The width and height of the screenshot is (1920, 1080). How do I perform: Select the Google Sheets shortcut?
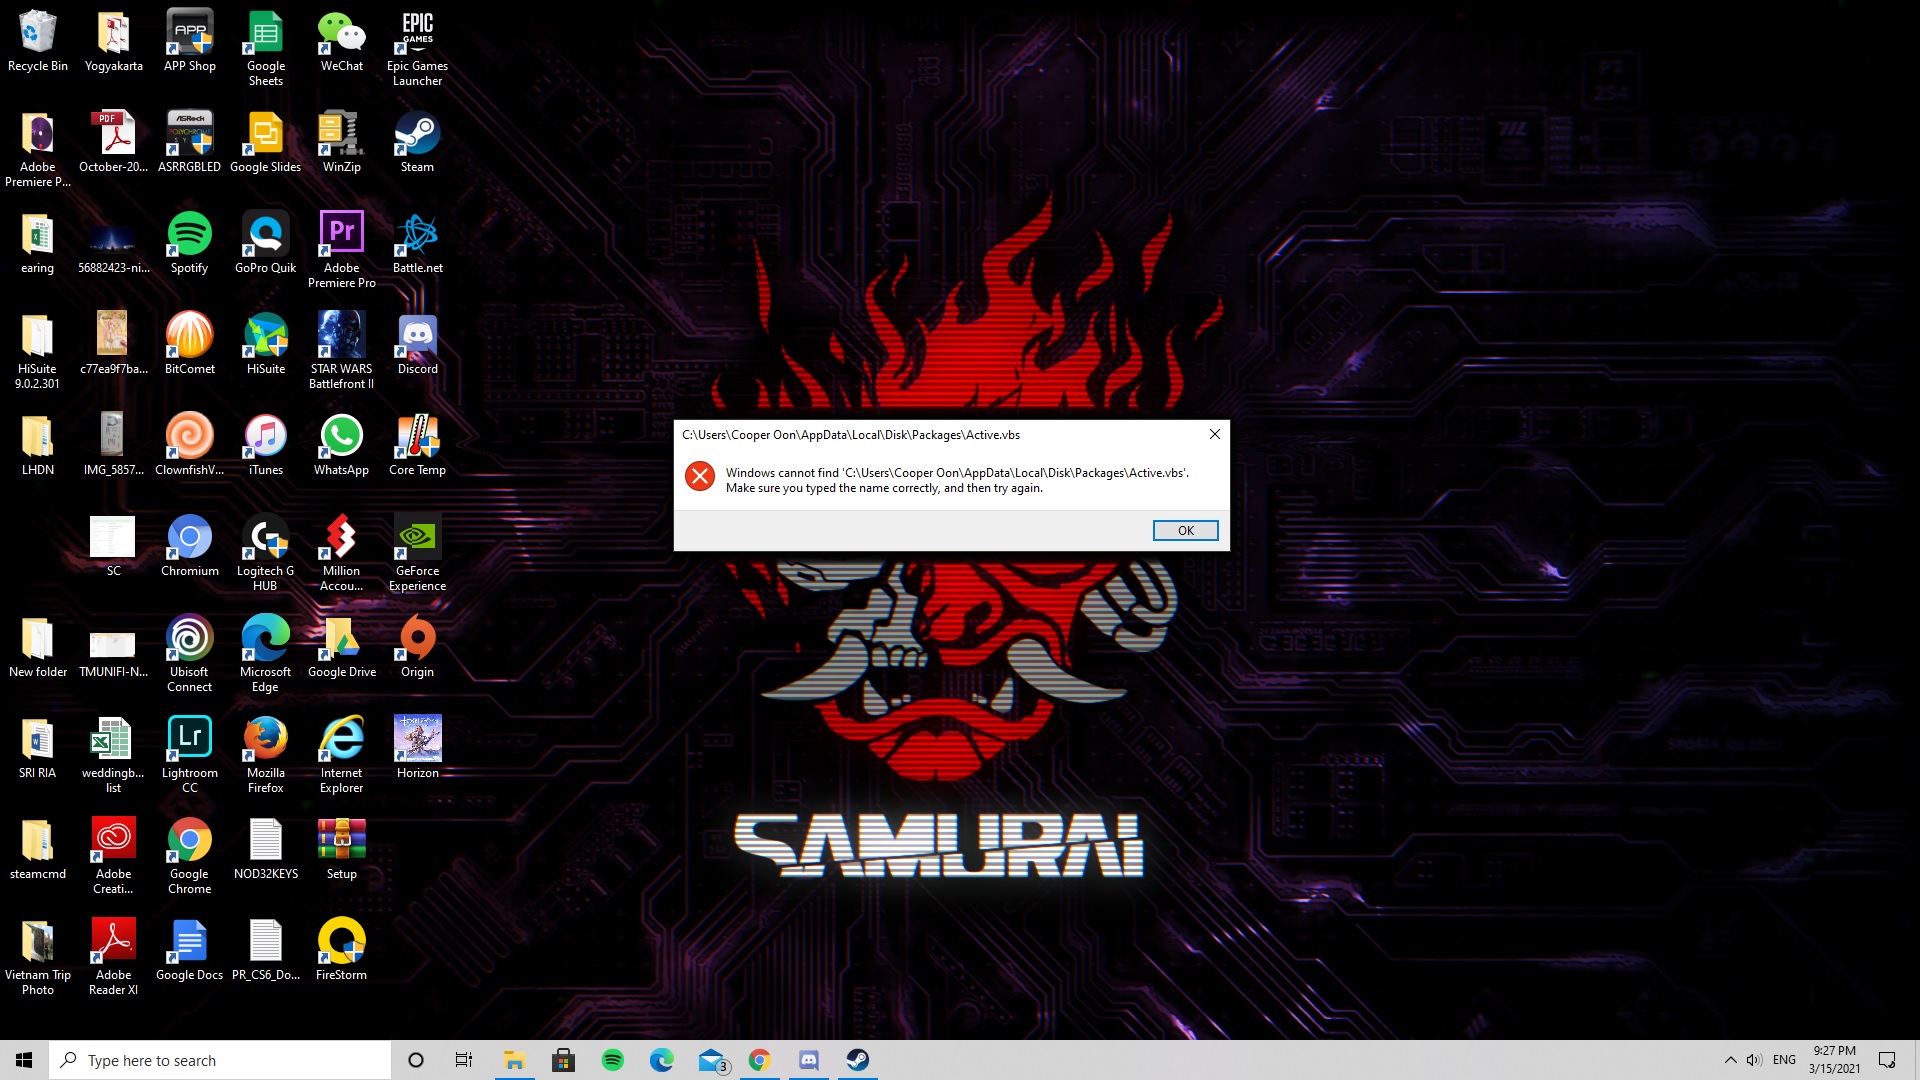(265, 49)
